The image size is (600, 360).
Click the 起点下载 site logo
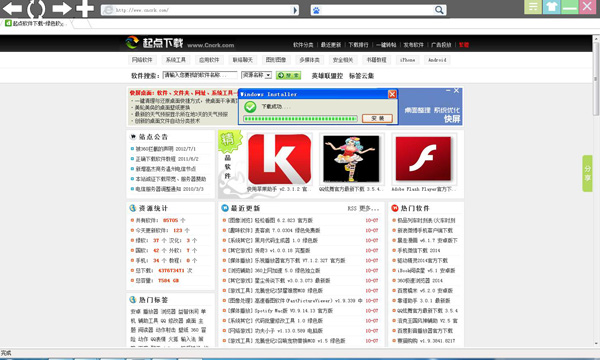(x=180, y=43)
